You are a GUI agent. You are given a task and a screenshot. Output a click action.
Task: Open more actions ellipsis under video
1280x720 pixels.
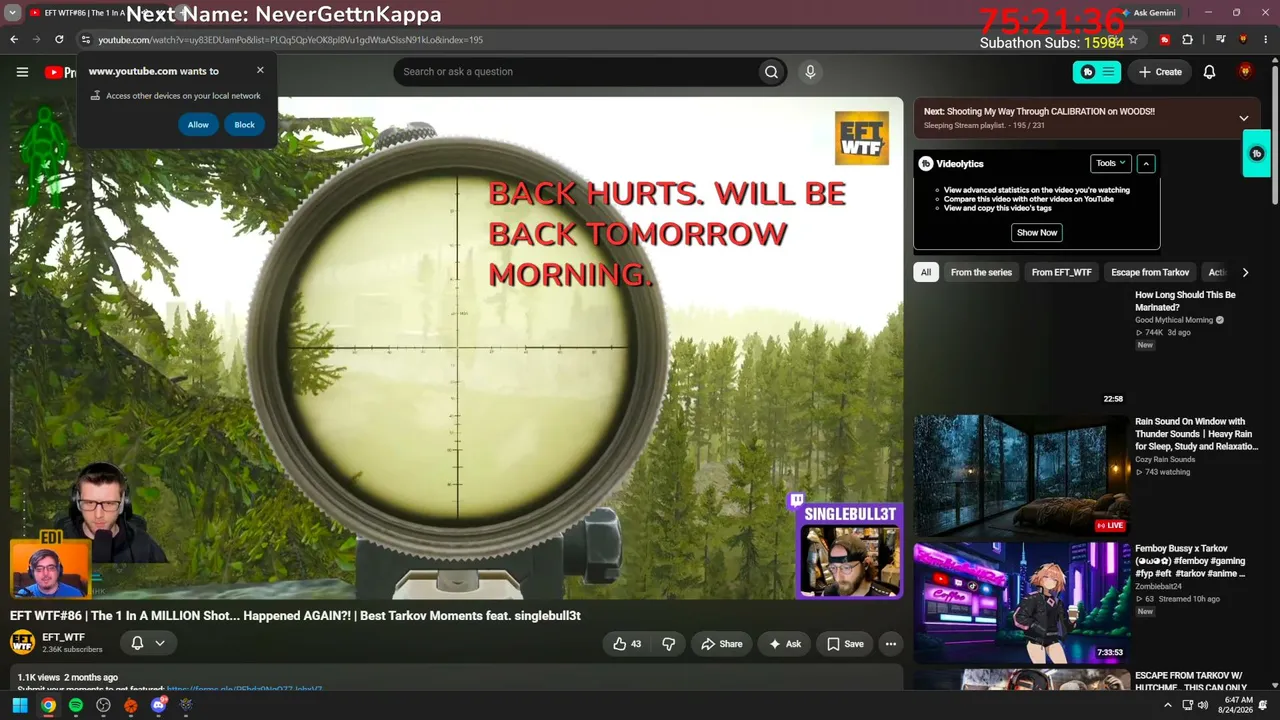pyautogui.click(x=891, y=644)
